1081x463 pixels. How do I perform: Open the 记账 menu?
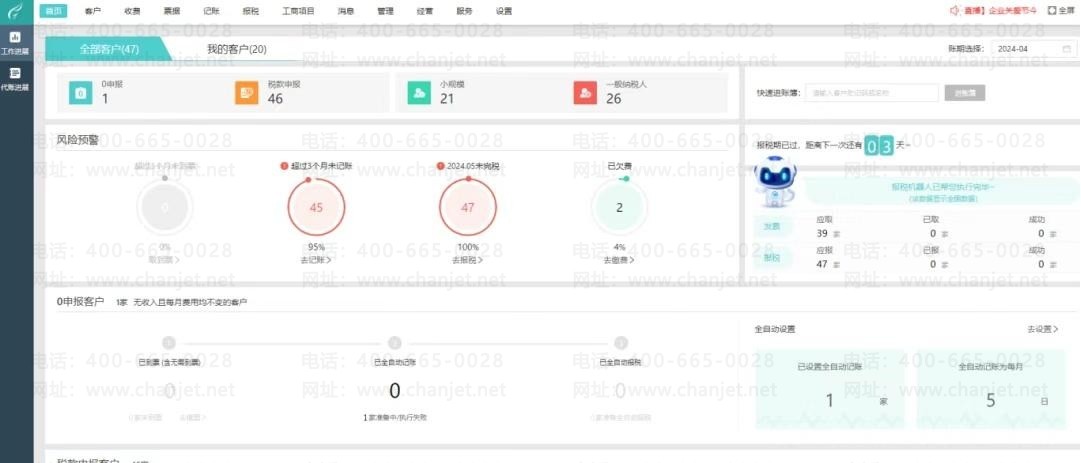click(212, 11)
